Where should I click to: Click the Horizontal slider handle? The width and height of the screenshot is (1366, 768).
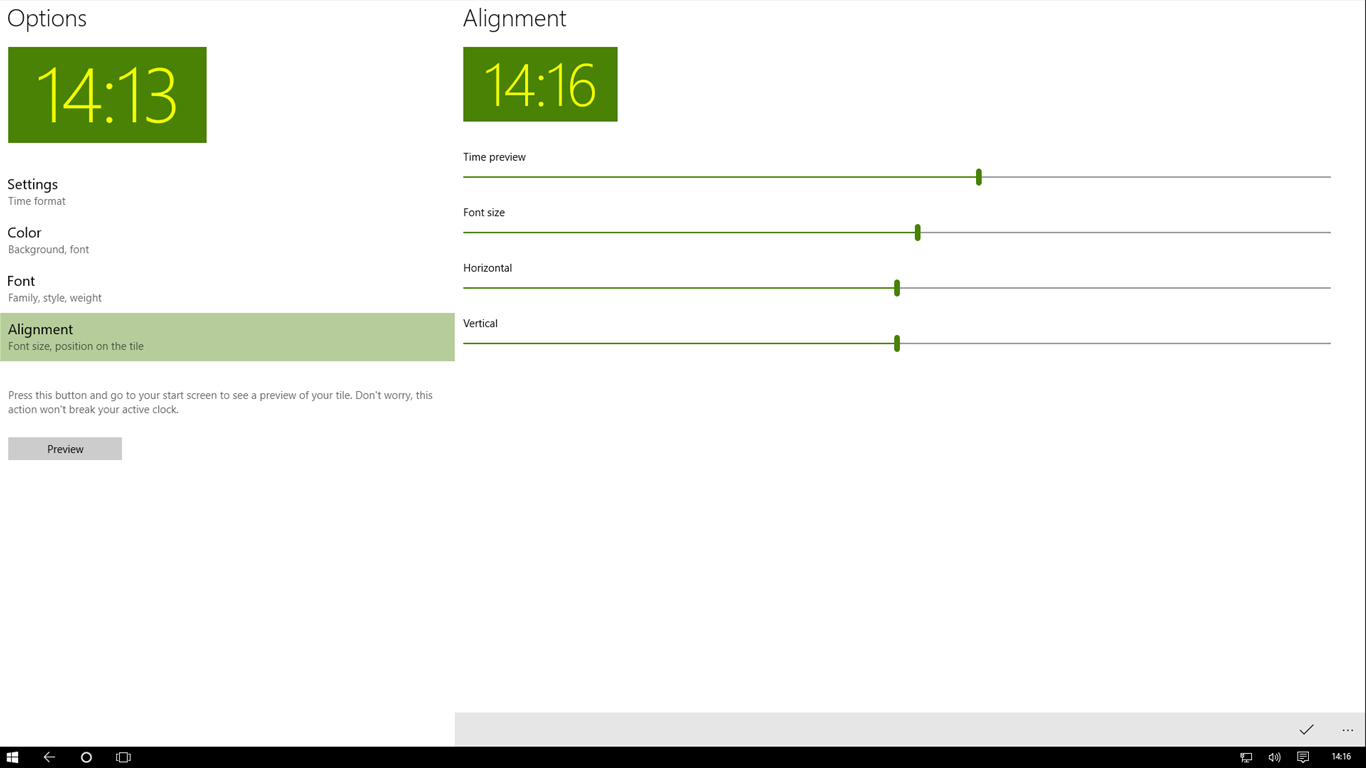(x=897, y=288)
